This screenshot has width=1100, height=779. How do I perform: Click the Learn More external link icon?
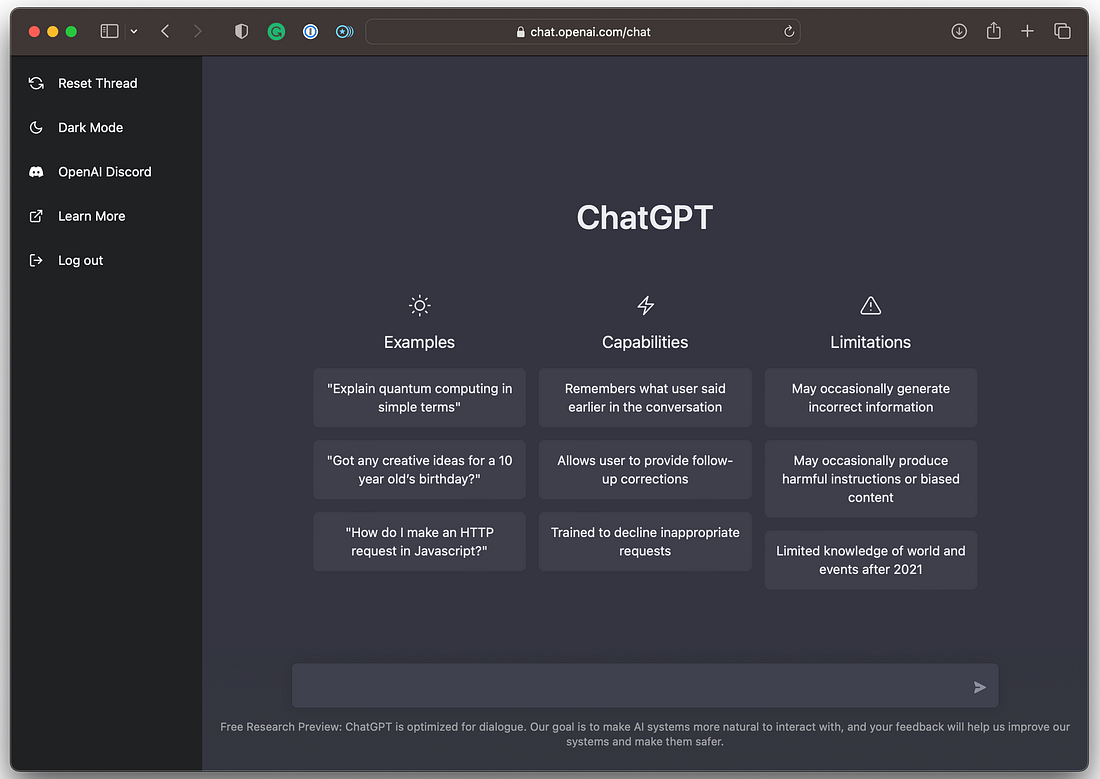[36, 216]
